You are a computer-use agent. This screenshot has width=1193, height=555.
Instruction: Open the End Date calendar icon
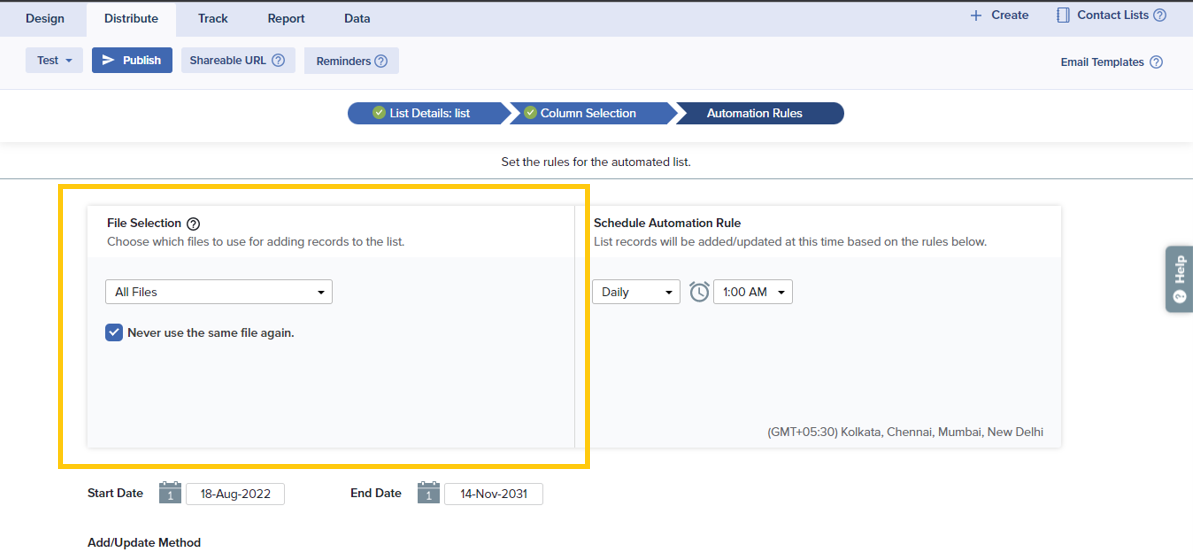(428, 493)
